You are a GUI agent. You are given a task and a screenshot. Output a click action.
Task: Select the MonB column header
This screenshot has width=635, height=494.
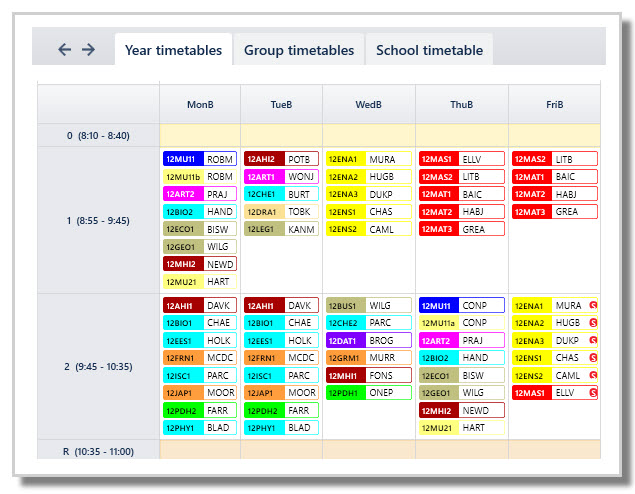tap(200, 104)
